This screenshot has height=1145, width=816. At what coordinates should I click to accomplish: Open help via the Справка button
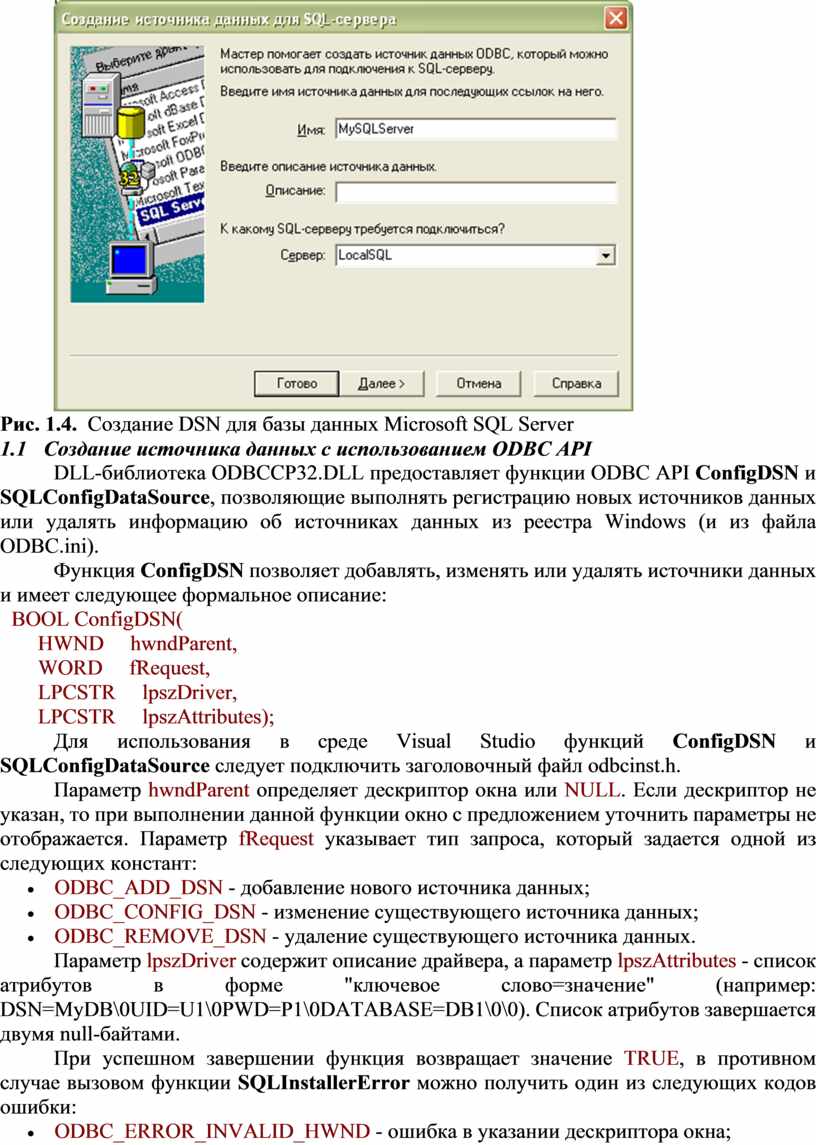pyautogui.click(x=576, y=383)
